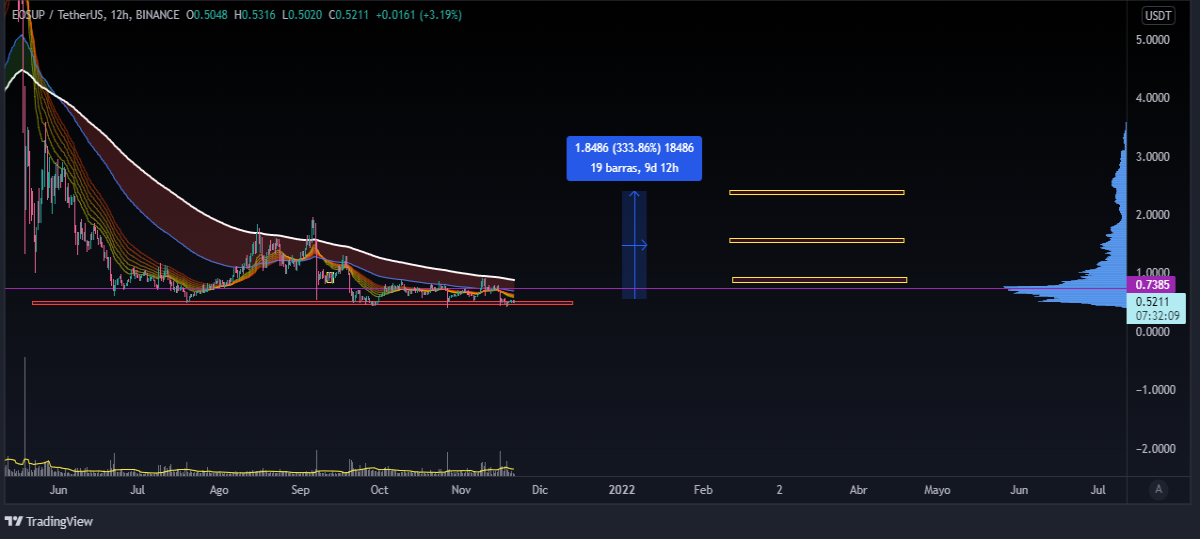Click the Dic label on time axis

click(539, 490)
